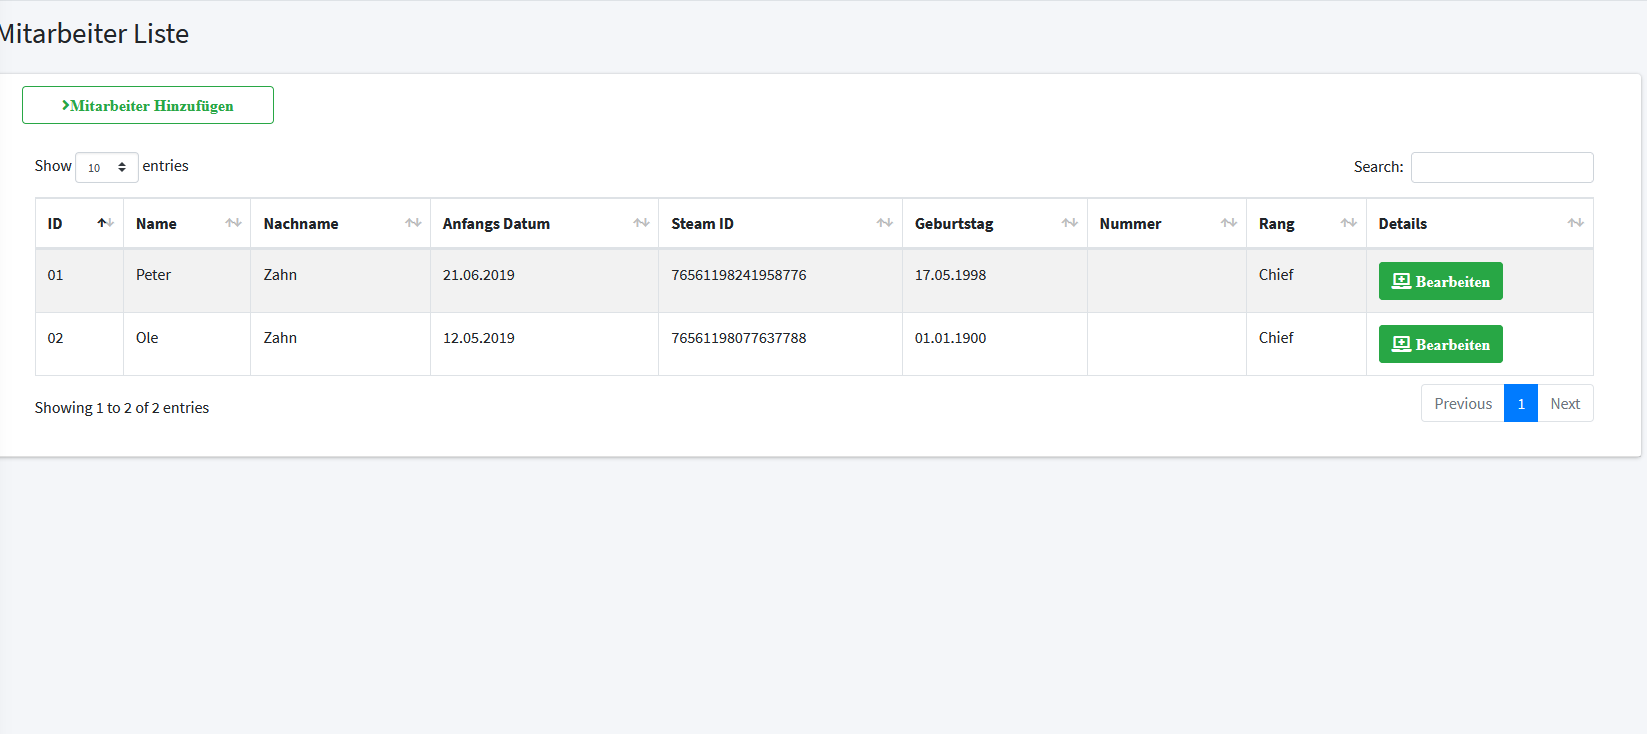The height and width of the screenshot is (734, 1647).
Task: Click Bearbeiten button for Peter Zahn
Action: click(x=1440, y=281)
